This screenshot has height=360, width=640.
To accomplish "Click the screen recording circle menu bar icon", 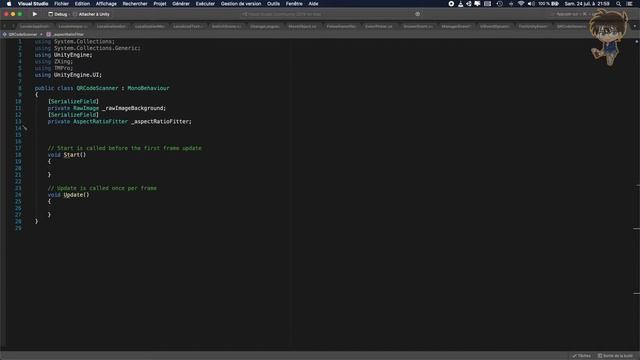I will (x=451, y=4).
